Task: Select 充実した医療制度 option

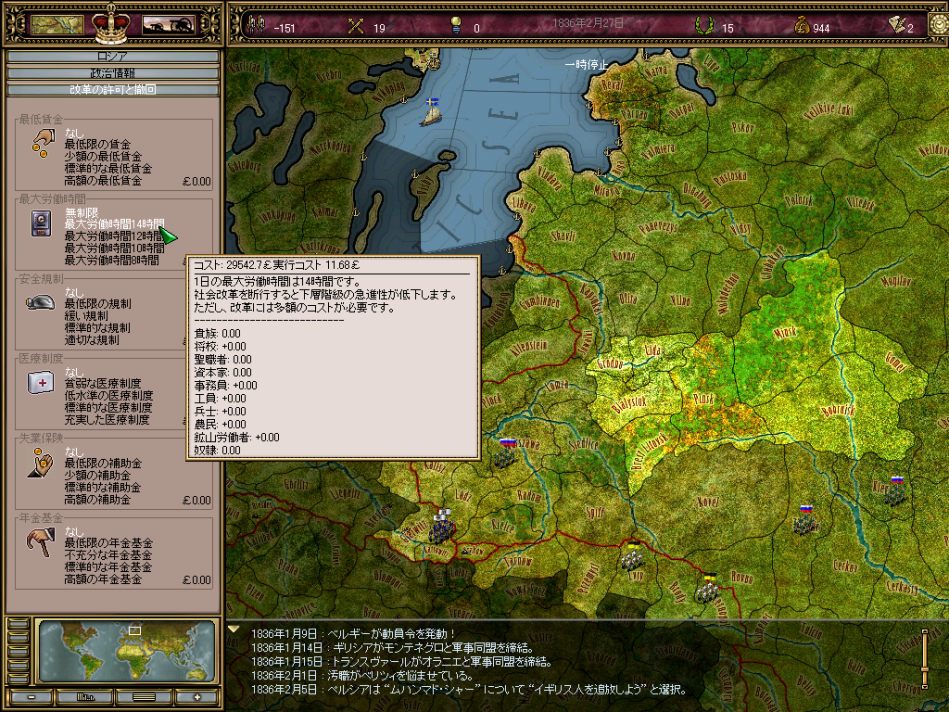Action: (x=107, y=420)
